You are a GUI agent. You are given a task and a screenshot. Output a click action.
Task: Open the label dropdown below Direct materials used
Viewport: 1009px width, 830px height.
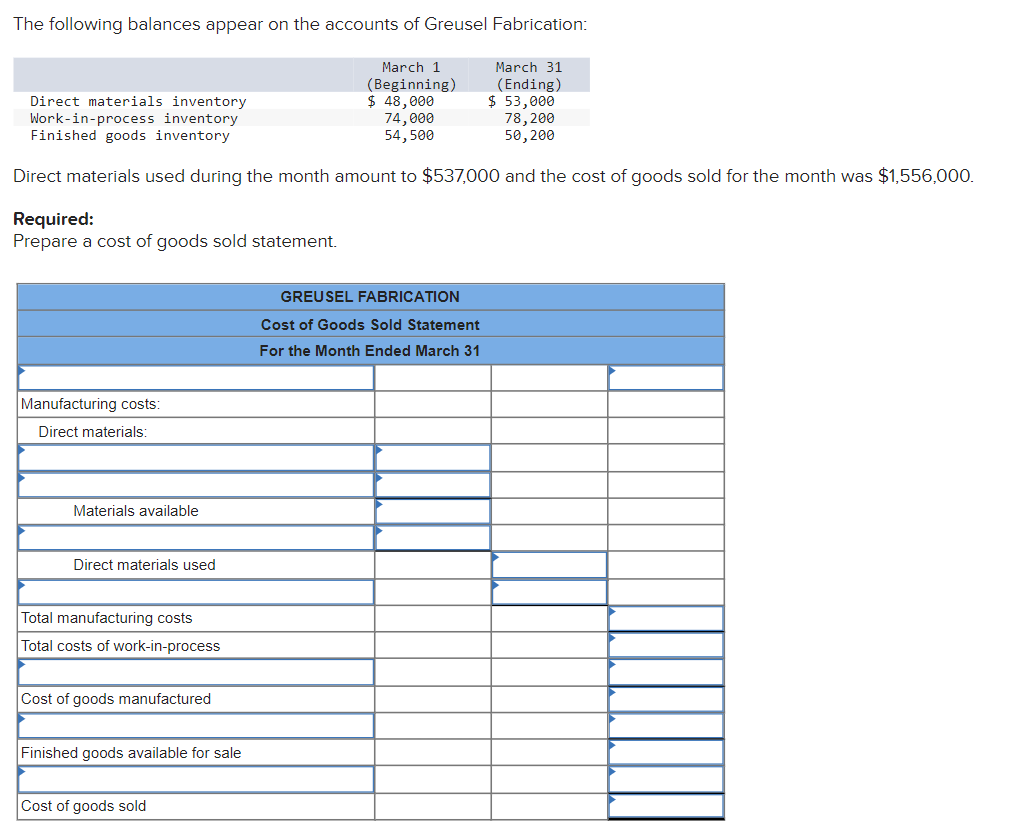click(196, 592)
